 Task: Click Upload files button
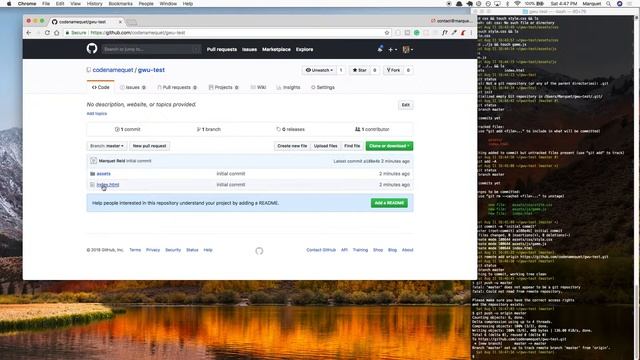pyautogui.click(x=325, y=146)
